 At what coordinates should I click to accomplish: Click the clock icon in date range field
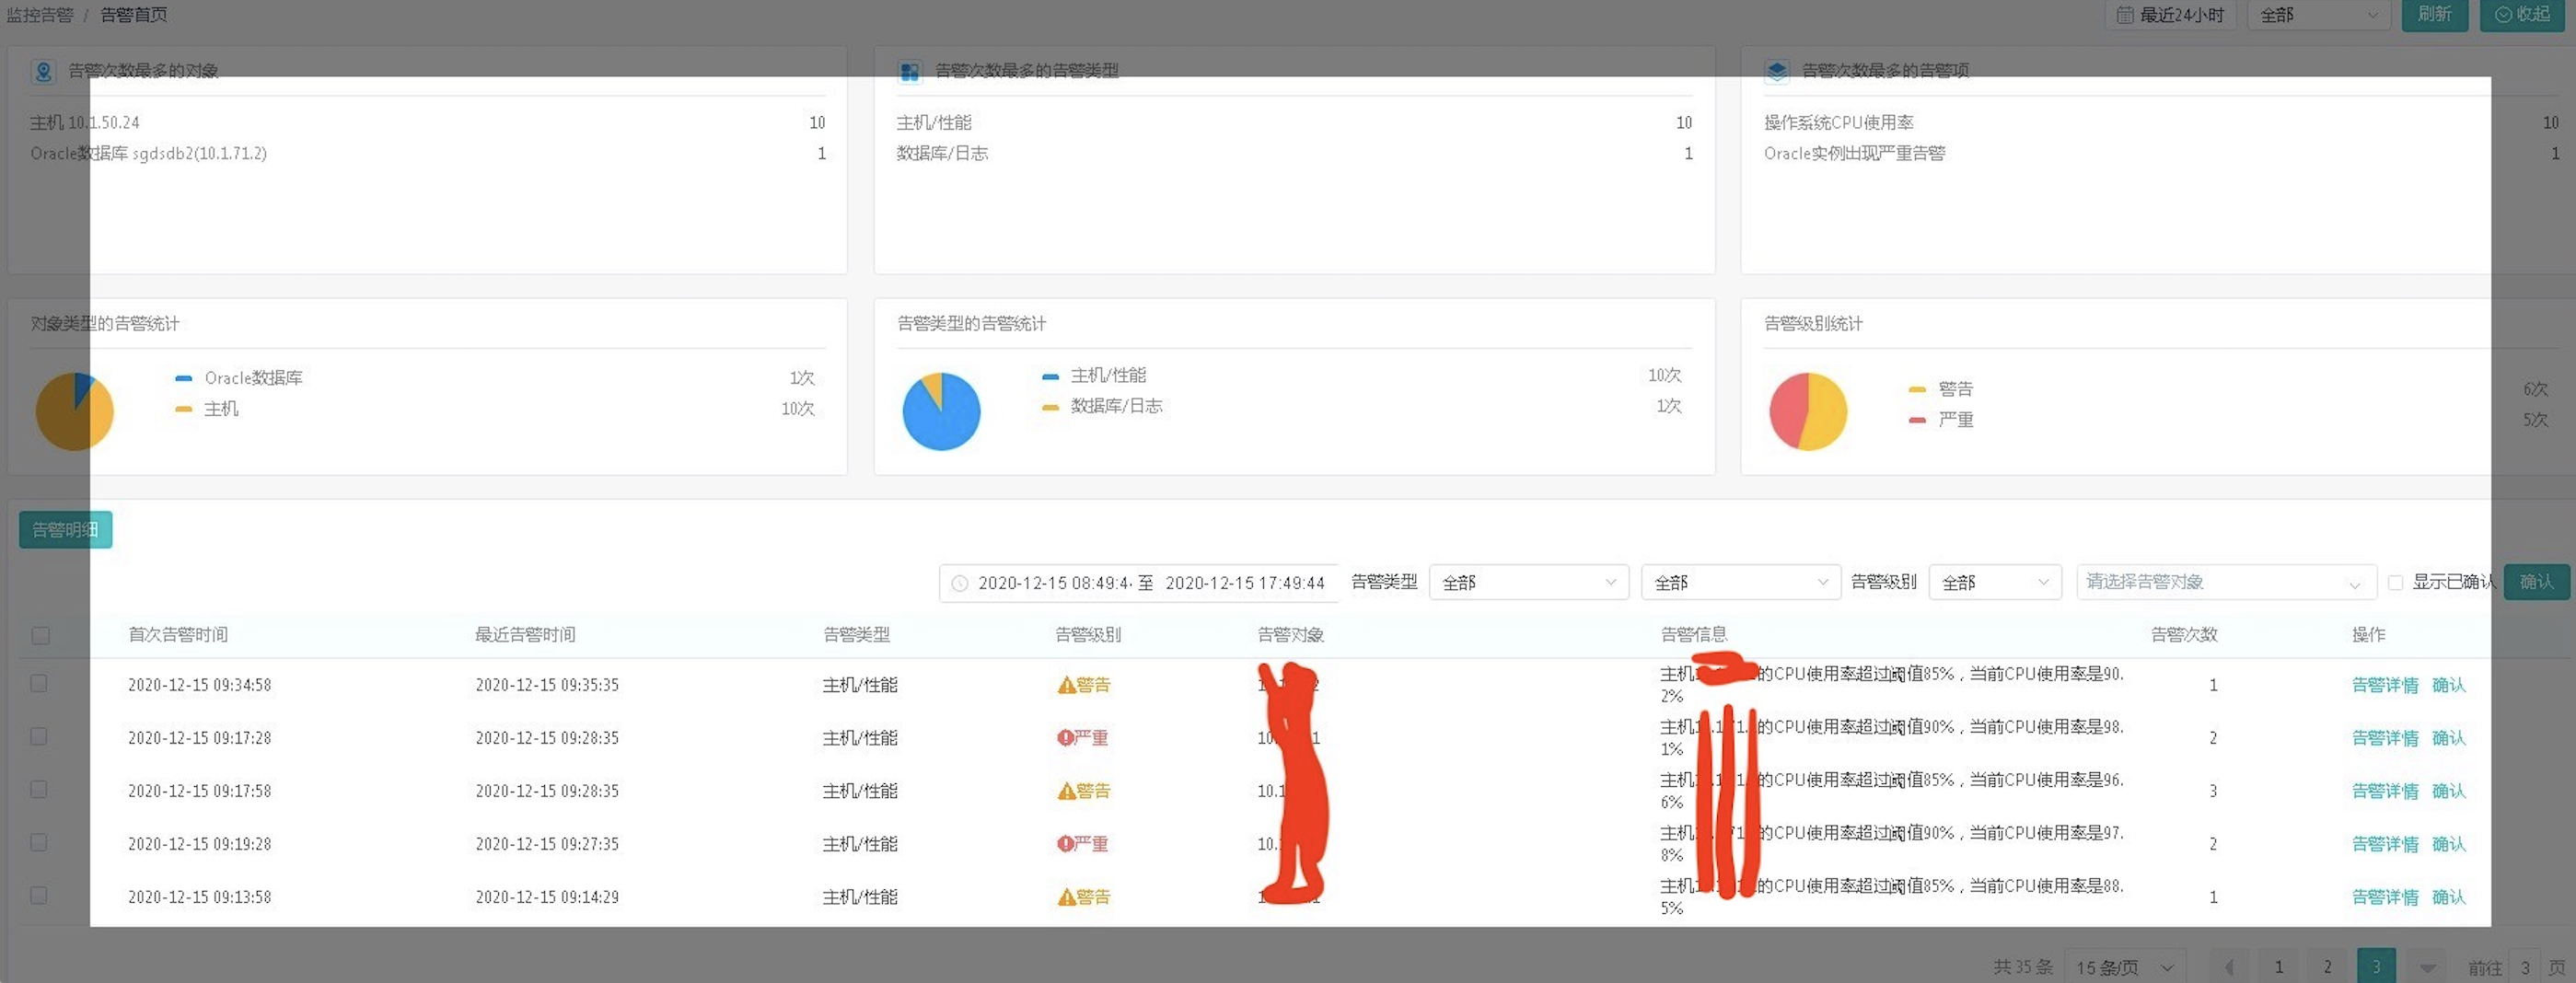tap(959, 582)
